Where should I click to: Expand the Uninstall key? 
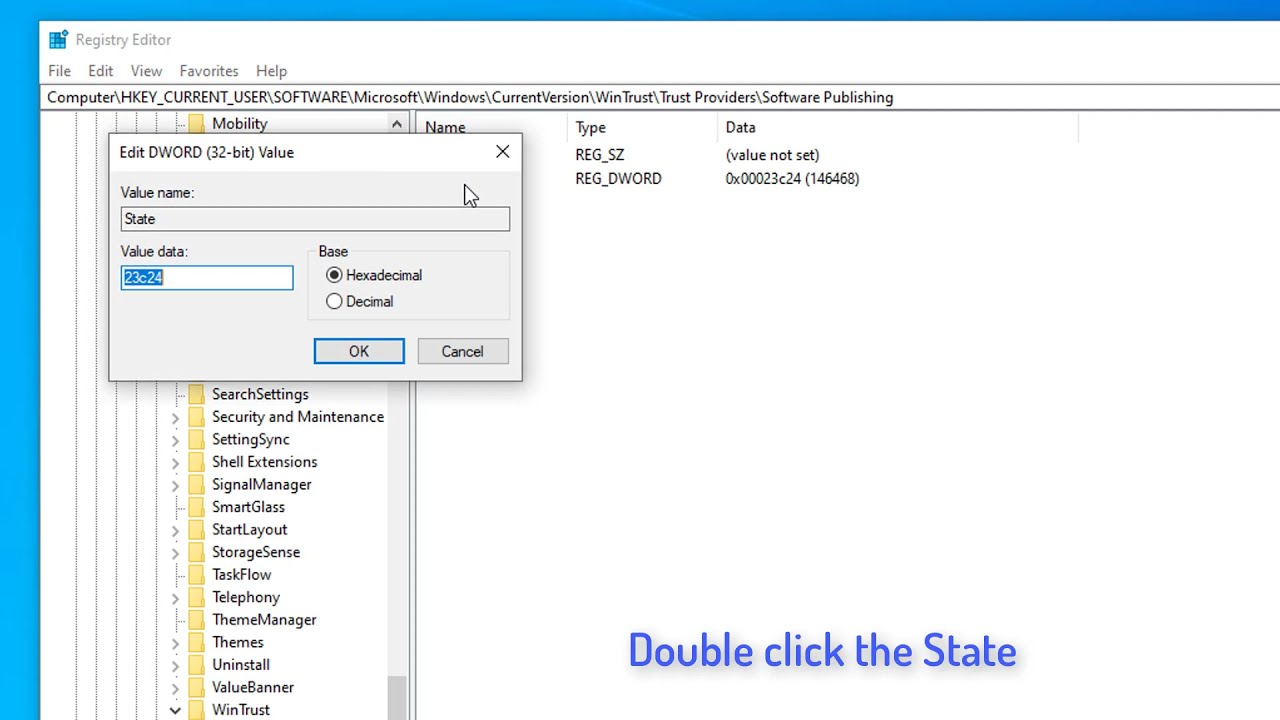tap(175, 664)
